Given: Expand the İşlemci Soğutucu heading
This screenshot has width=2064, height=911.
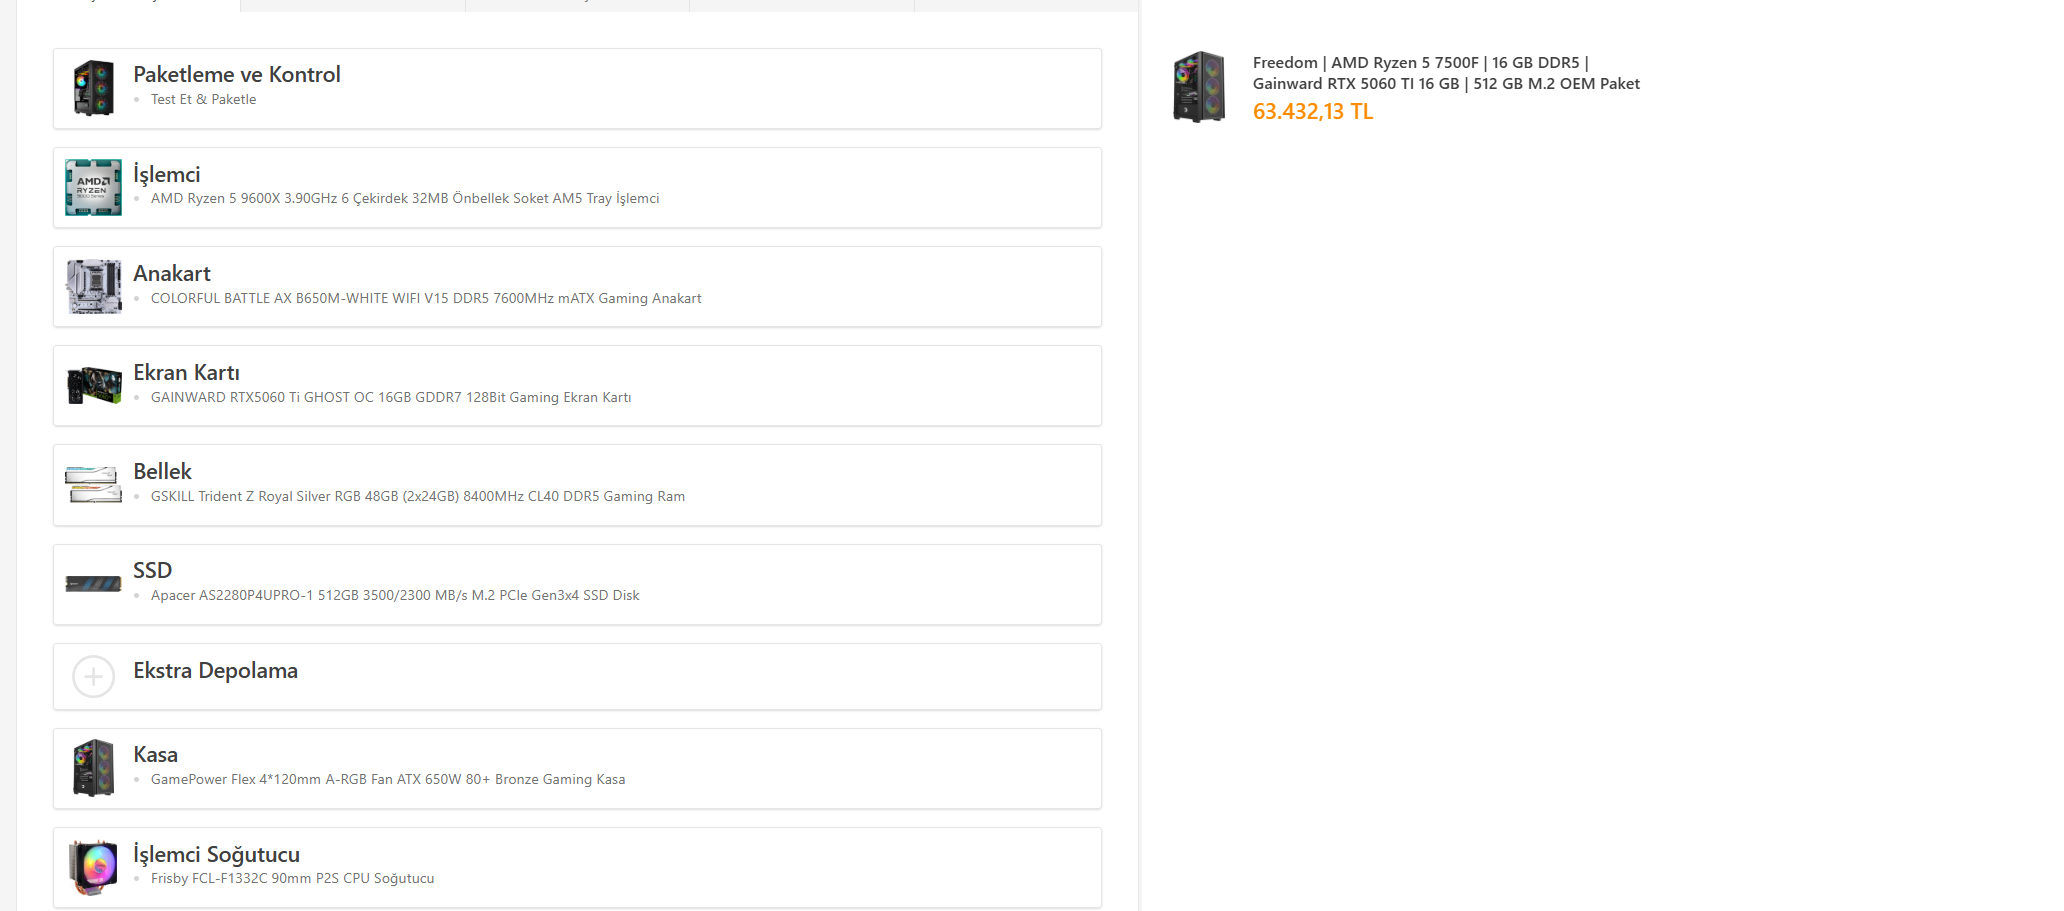Looking at the screenshot, I should [x=216, y=854].
